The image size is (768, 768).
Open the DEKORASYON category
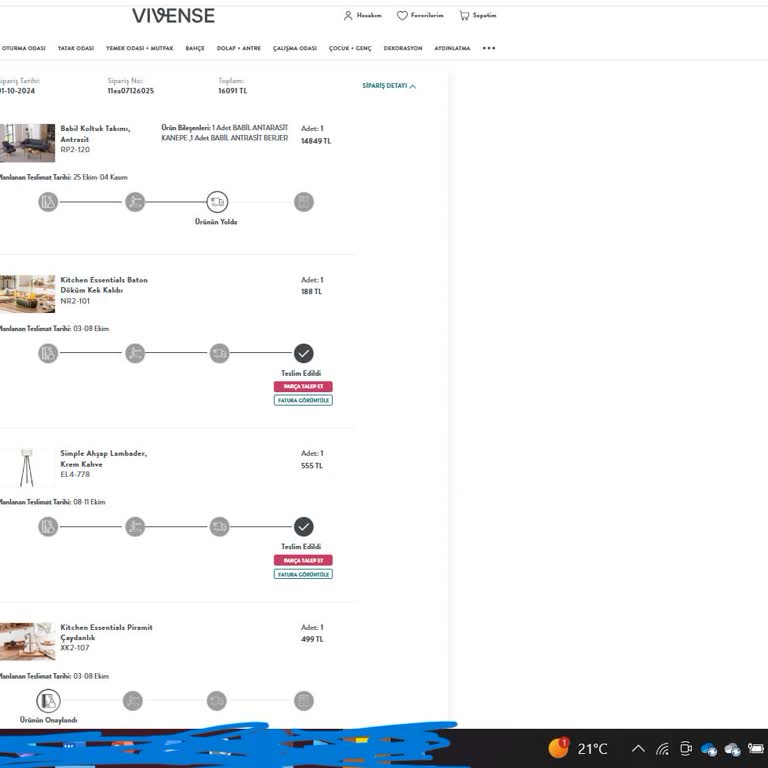click(x=403, y=48)
